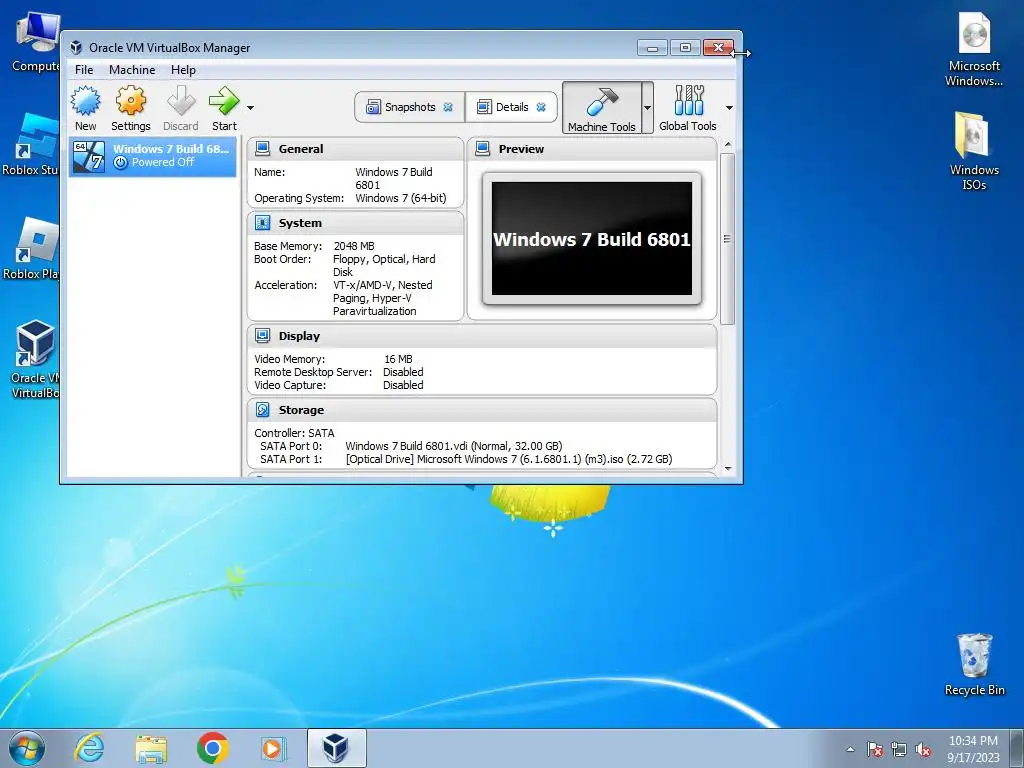
Task: Click details pane scroll up arrow
Action: click(728, 144)
